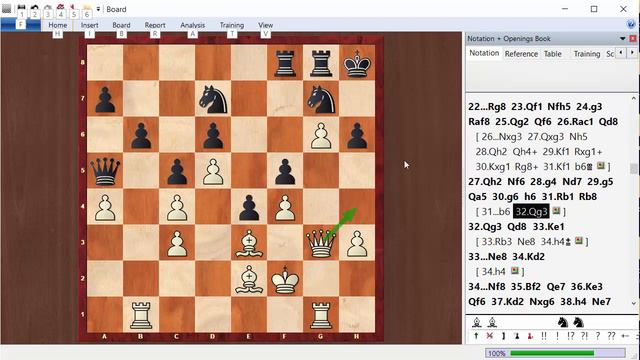Select the highlighted move 32.Qg3
This screenshot has width=640, height=360.
coord(531,211)
